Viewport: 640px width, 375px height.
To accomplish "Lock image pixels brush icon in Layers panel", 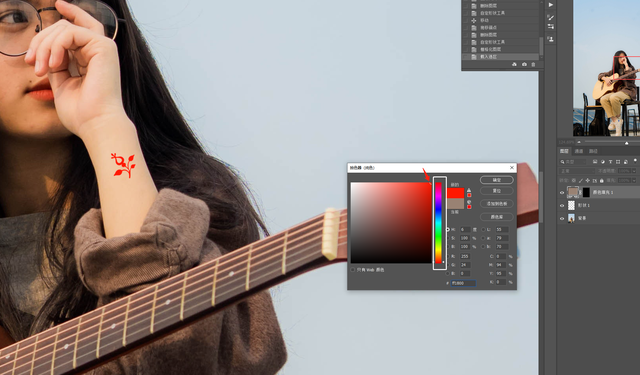I will tap(581, 181).
